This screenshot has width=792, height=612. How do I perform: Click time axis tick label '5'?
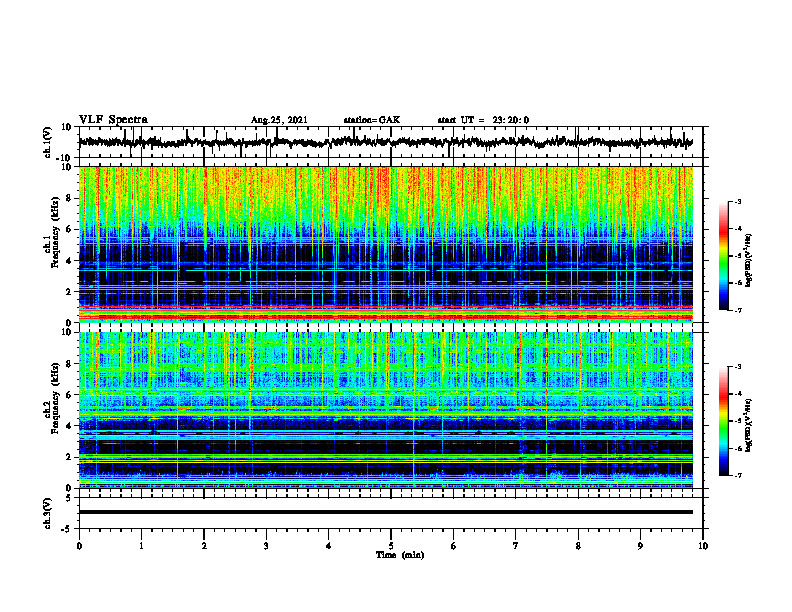391,546
